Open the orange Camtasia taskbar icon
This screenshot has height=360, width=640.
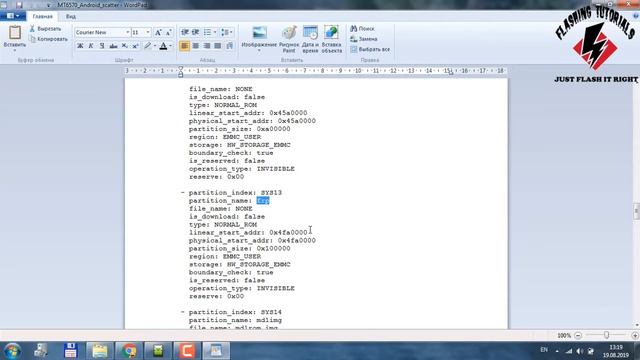point(187,351)
